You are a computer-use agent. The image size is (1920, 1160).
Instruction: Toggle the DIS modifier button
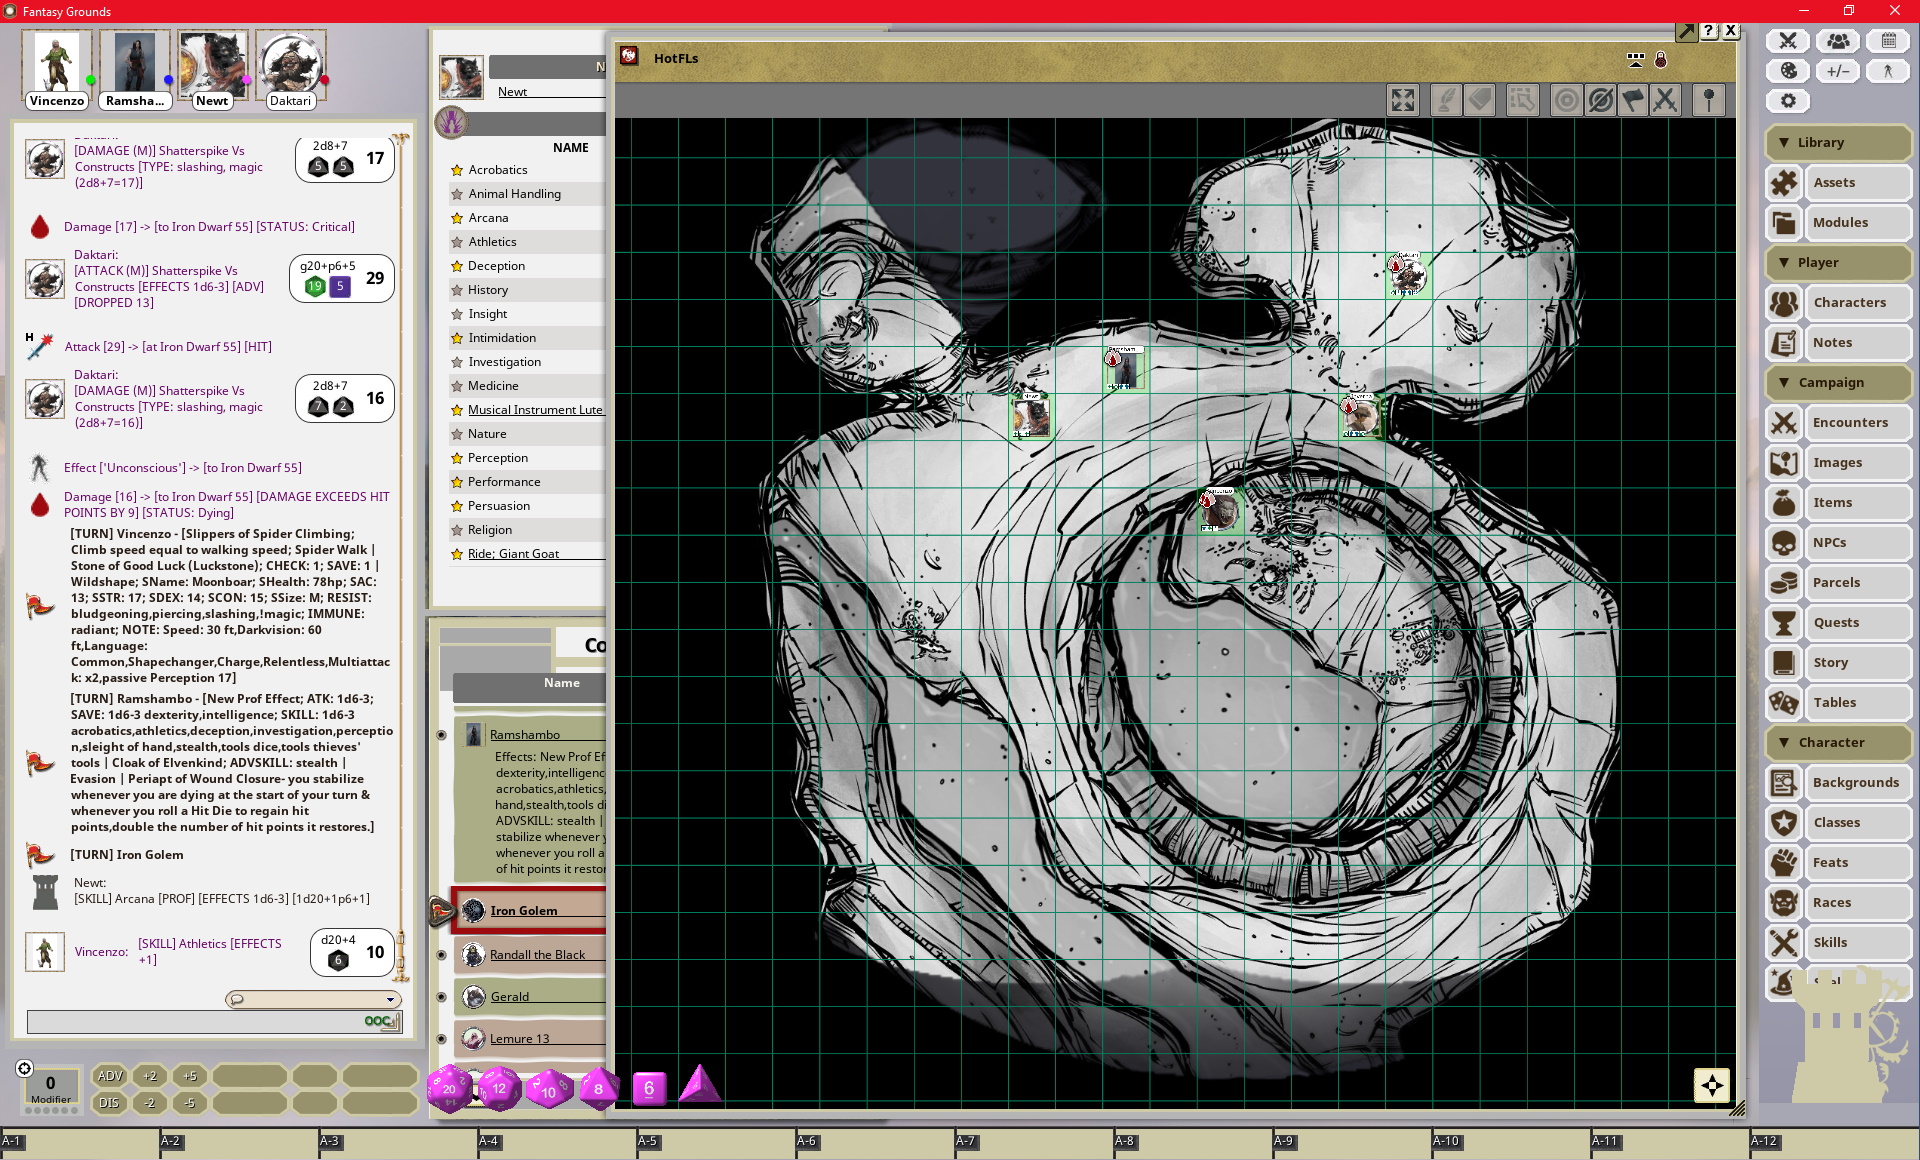(109, 1103)
